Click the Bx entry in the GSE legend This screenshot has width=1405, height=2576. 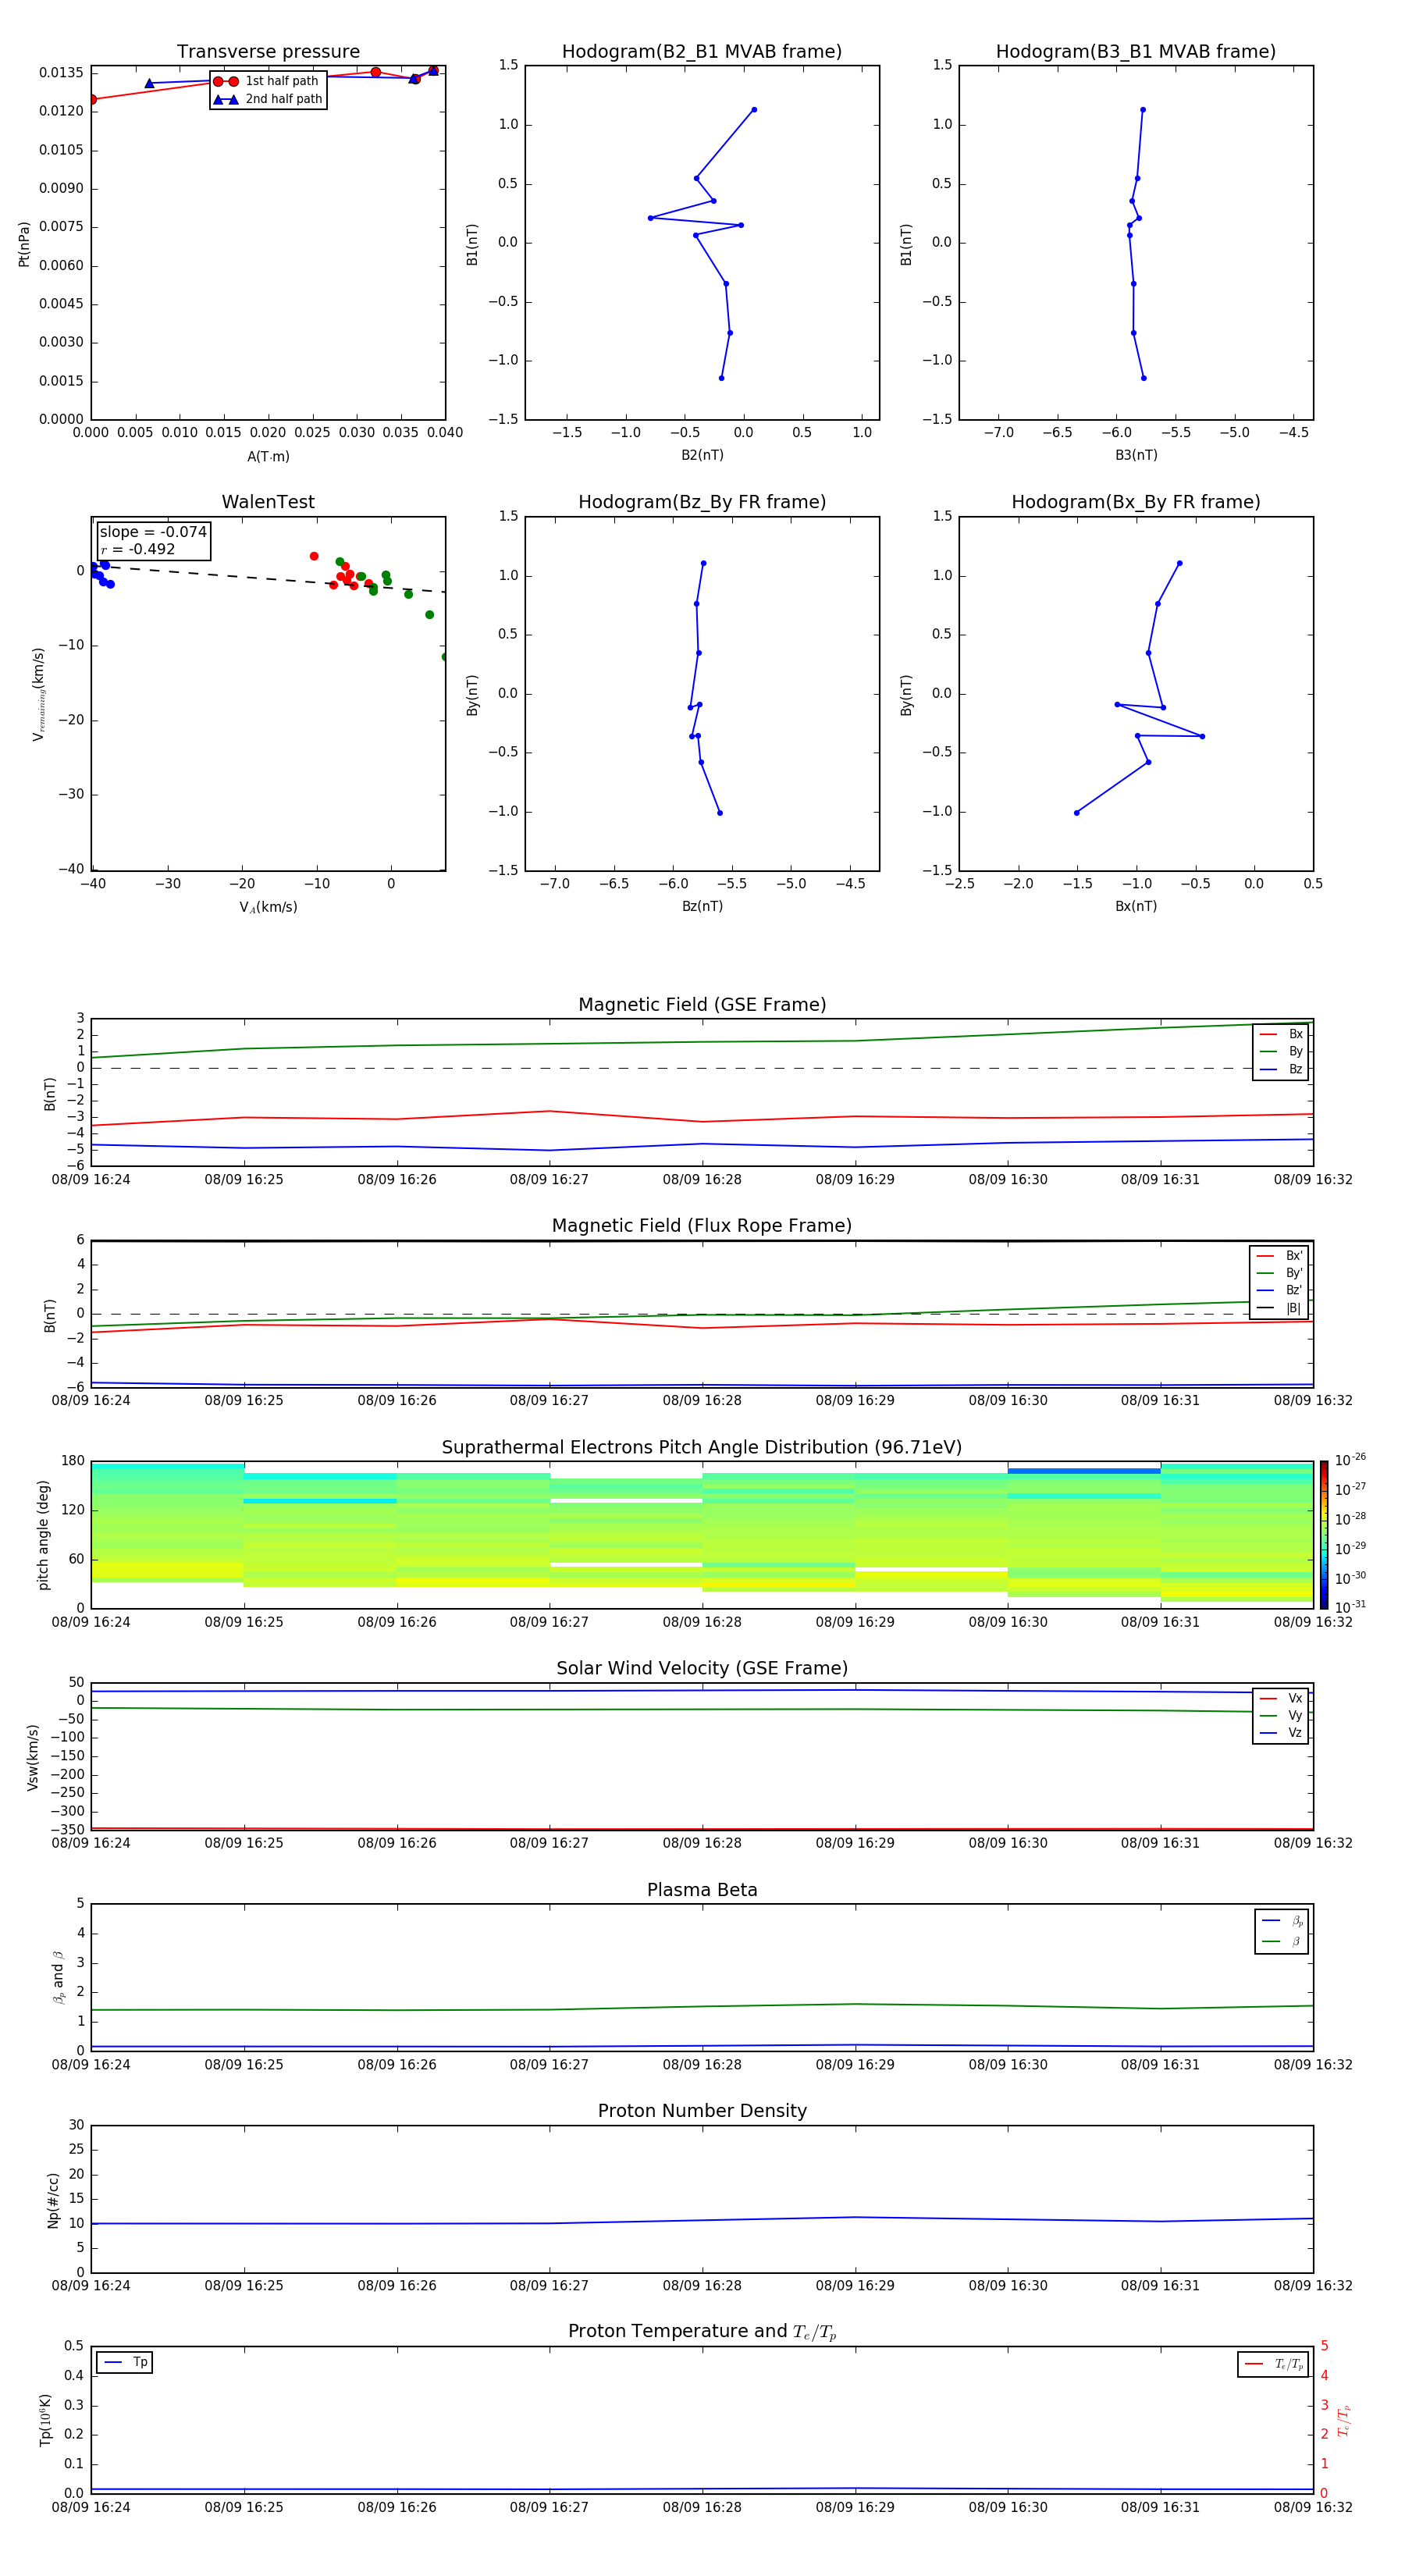(1282, 1034)
